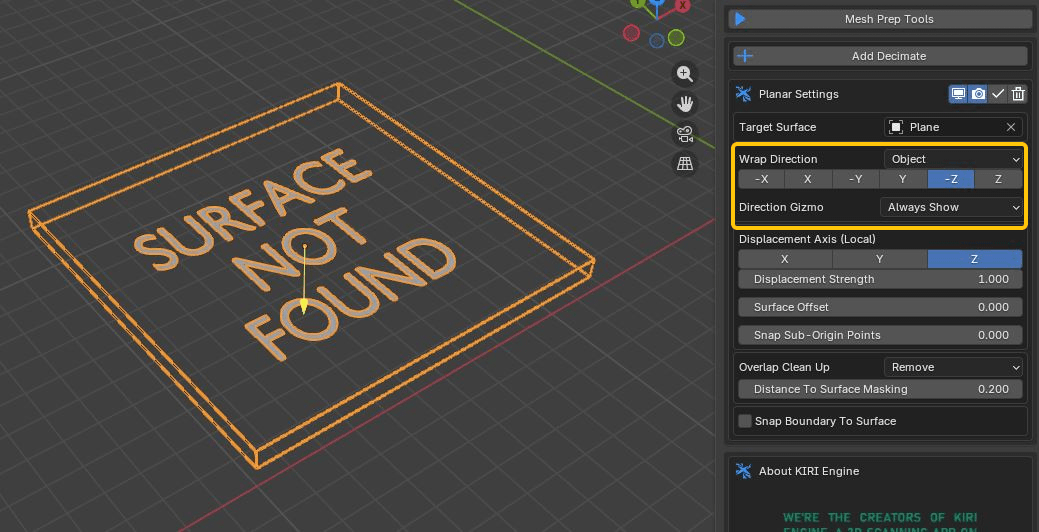Click the hand pan view icon
Viewport: 1039px width, 532px height.
coord(685,104)
